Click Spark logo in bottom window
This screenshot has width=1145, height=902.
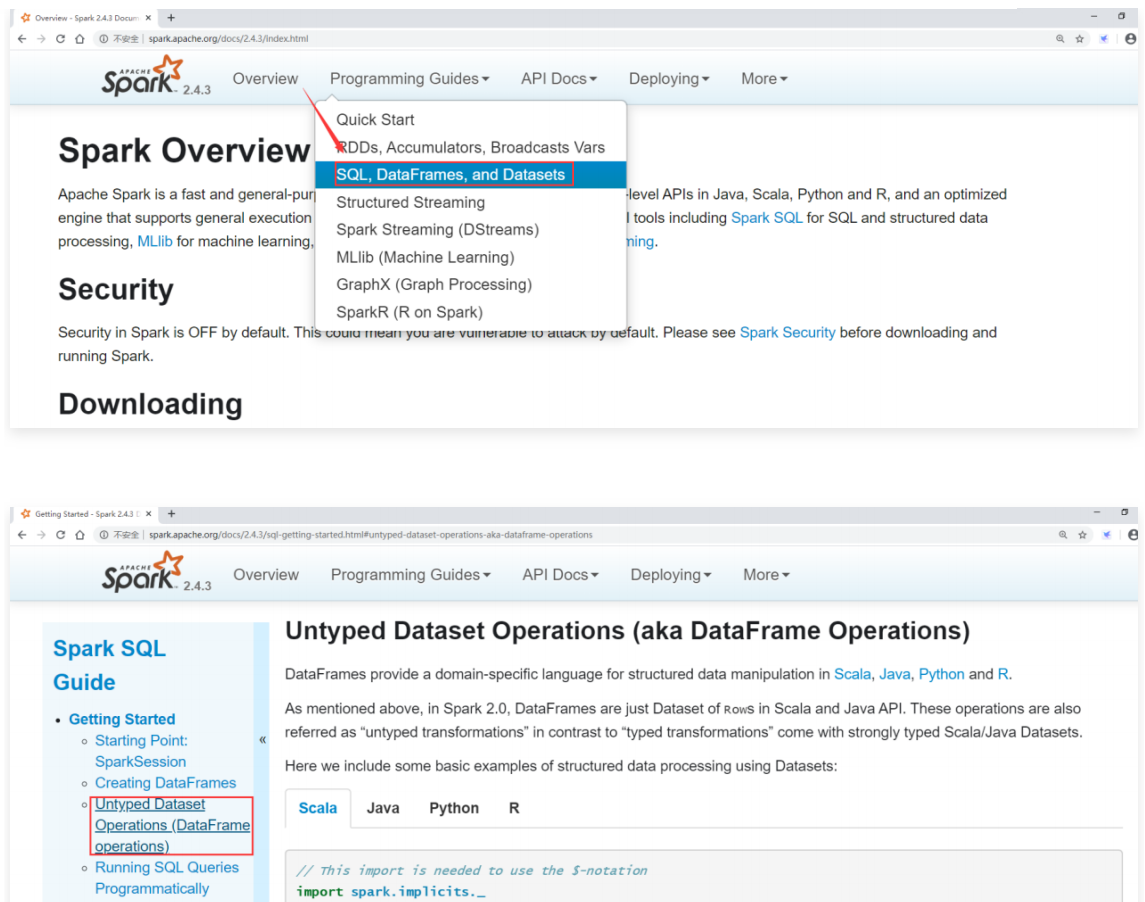[x=142, y=572]
